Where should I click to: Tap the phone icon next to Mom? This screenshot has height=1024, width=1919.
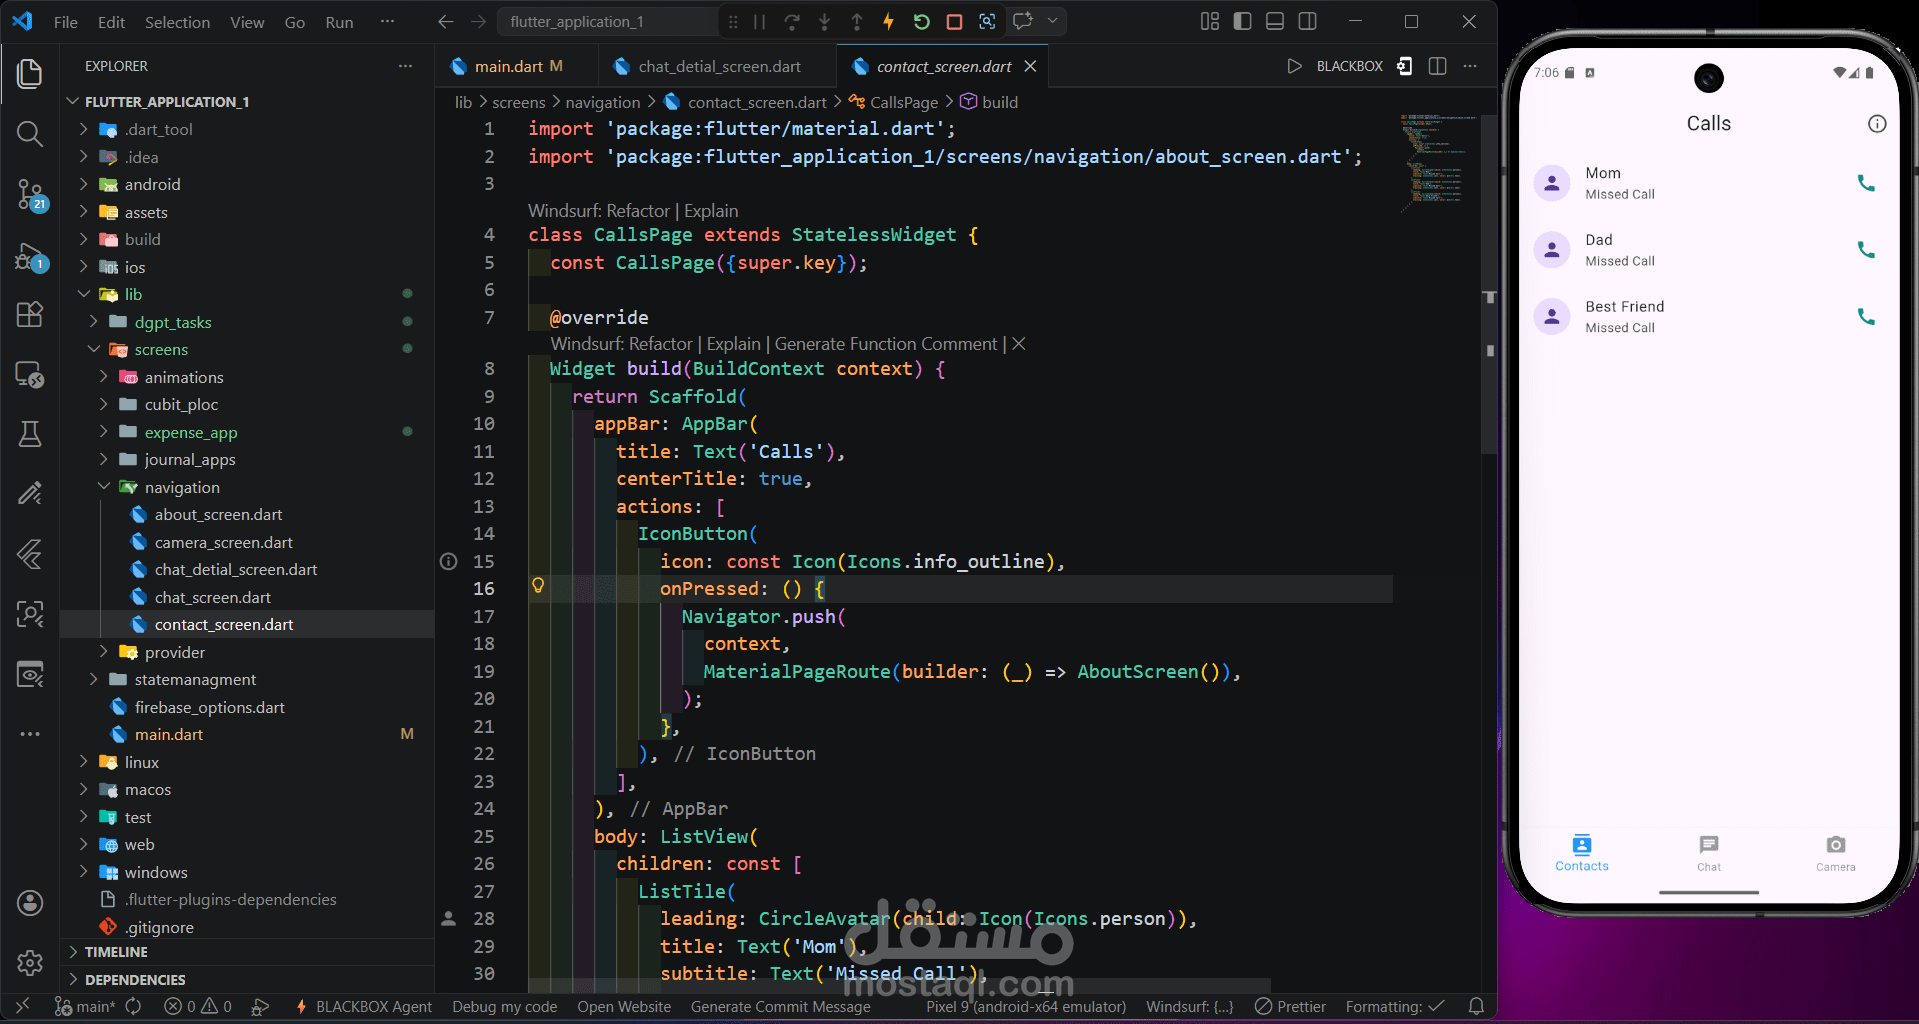1865,183
